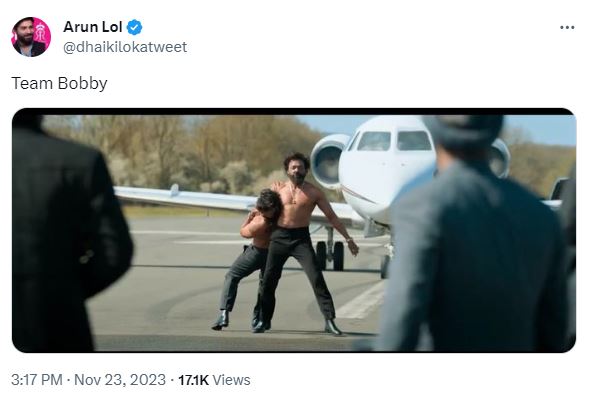Screen dimensions: 593x402
Task: Open Arun Lol's profile picture
Action: tap(31, 37)
